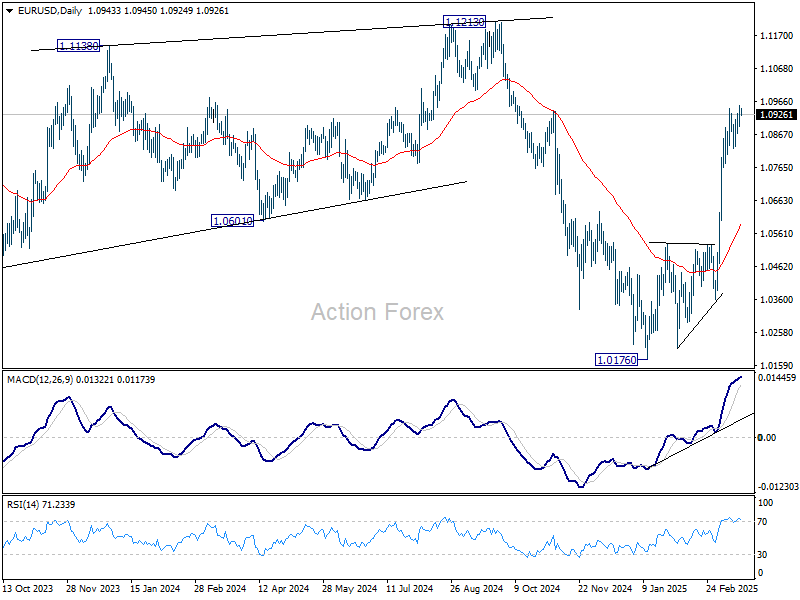
Task: Click the Action Forex watermark
Action: 377,312
